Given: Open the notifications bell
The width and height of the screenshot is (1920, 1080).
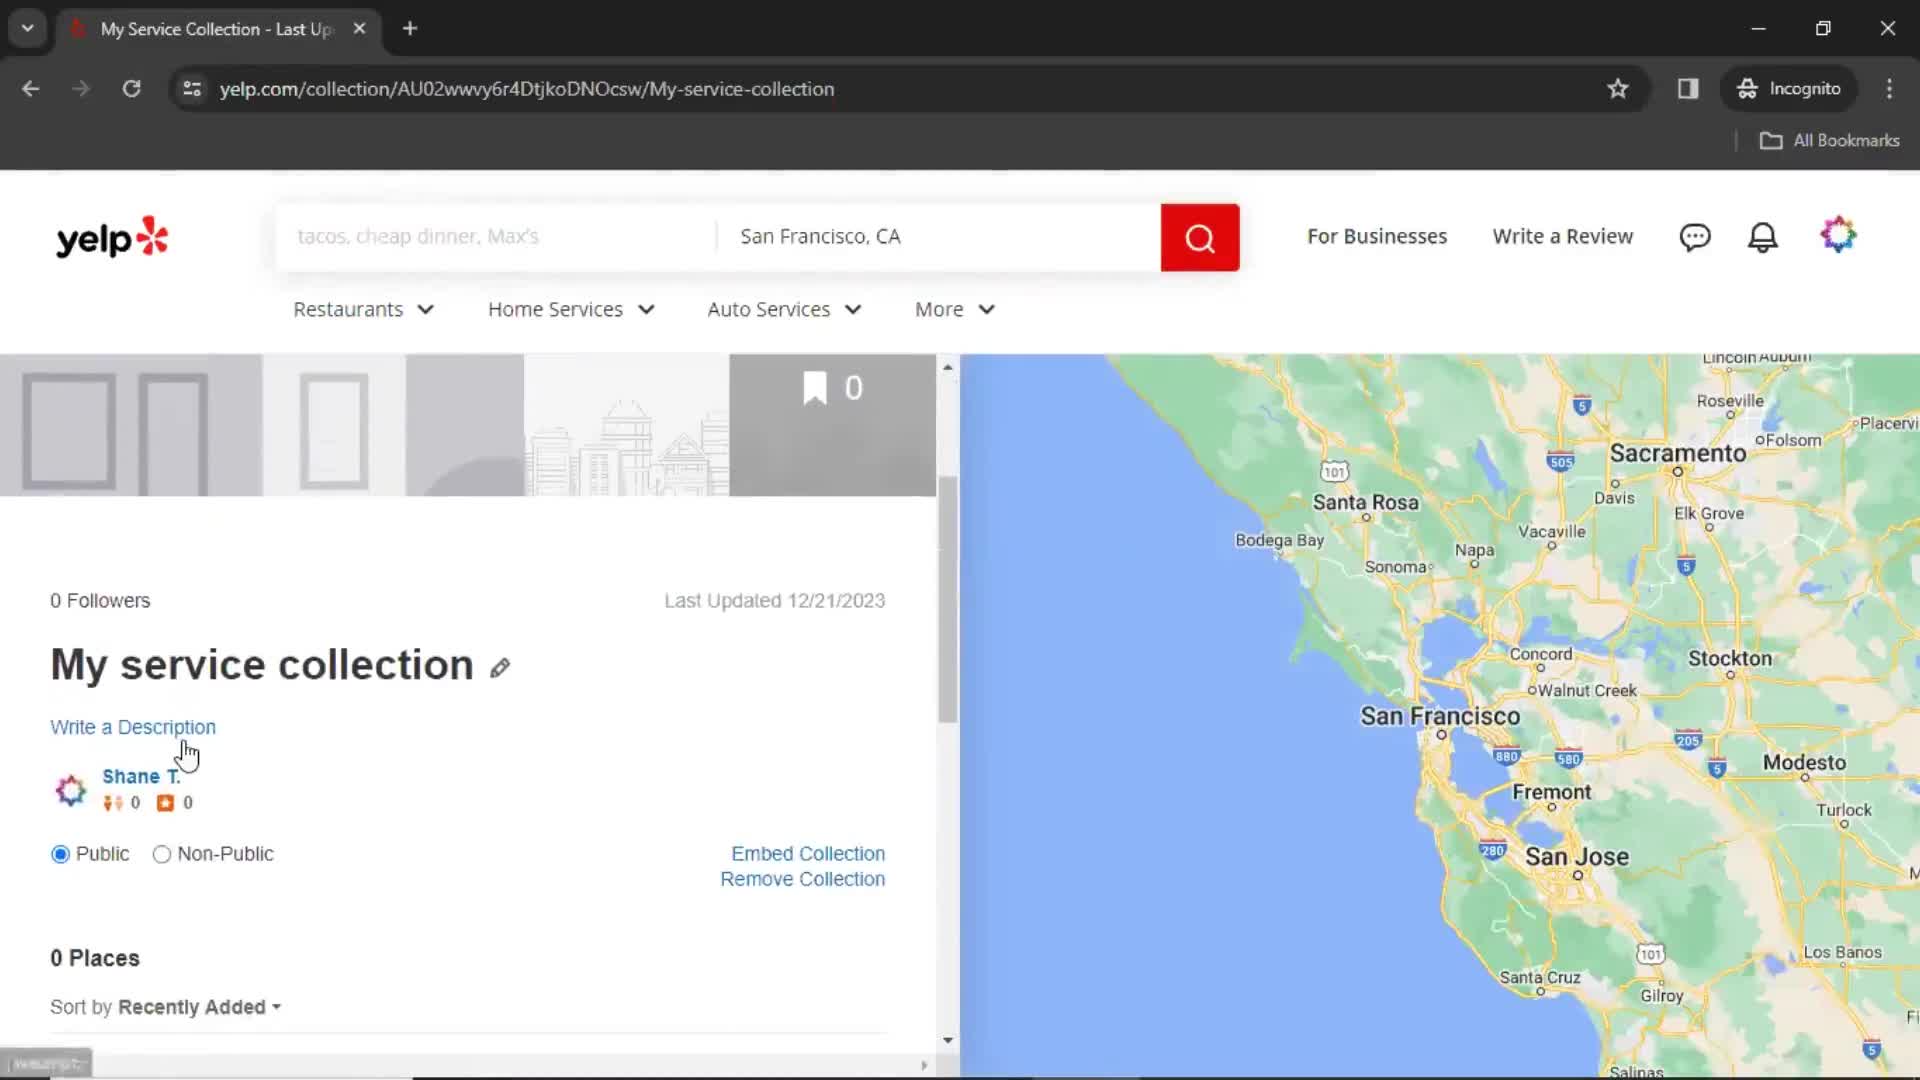Looking at the screenshot, I should [1762, 237].
